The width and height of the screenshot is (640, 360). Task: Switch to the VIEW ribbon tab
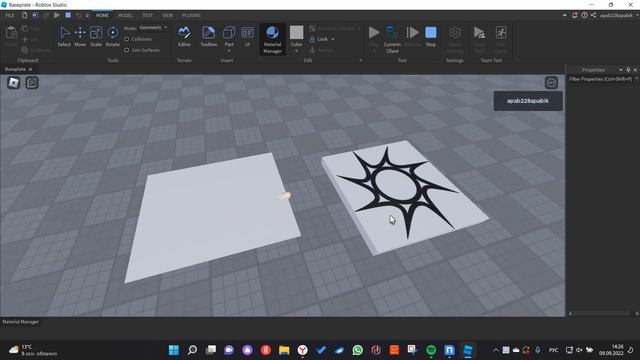tap(168, 15)
